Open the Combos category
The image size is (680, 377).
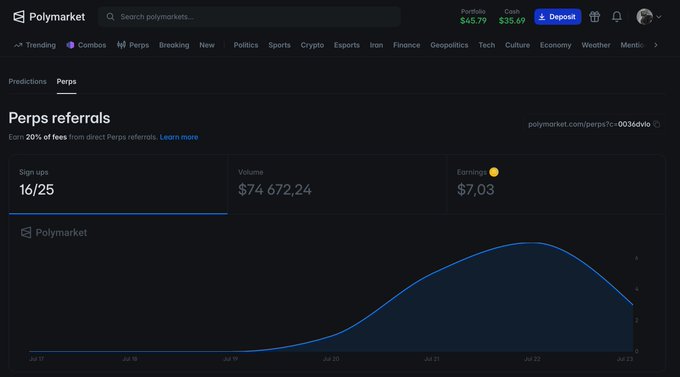pyautogui.click(x=86, y=45)
